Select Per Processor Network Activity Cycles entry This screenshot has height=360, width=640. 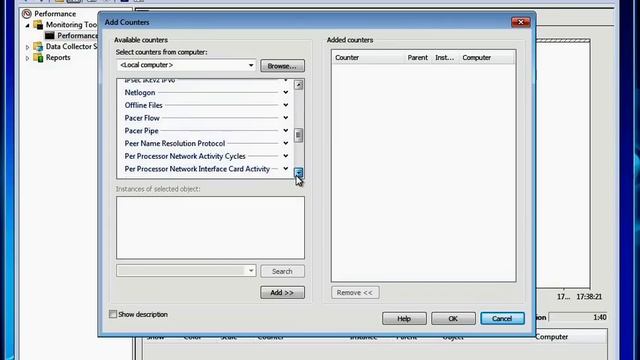click(185, 156)
